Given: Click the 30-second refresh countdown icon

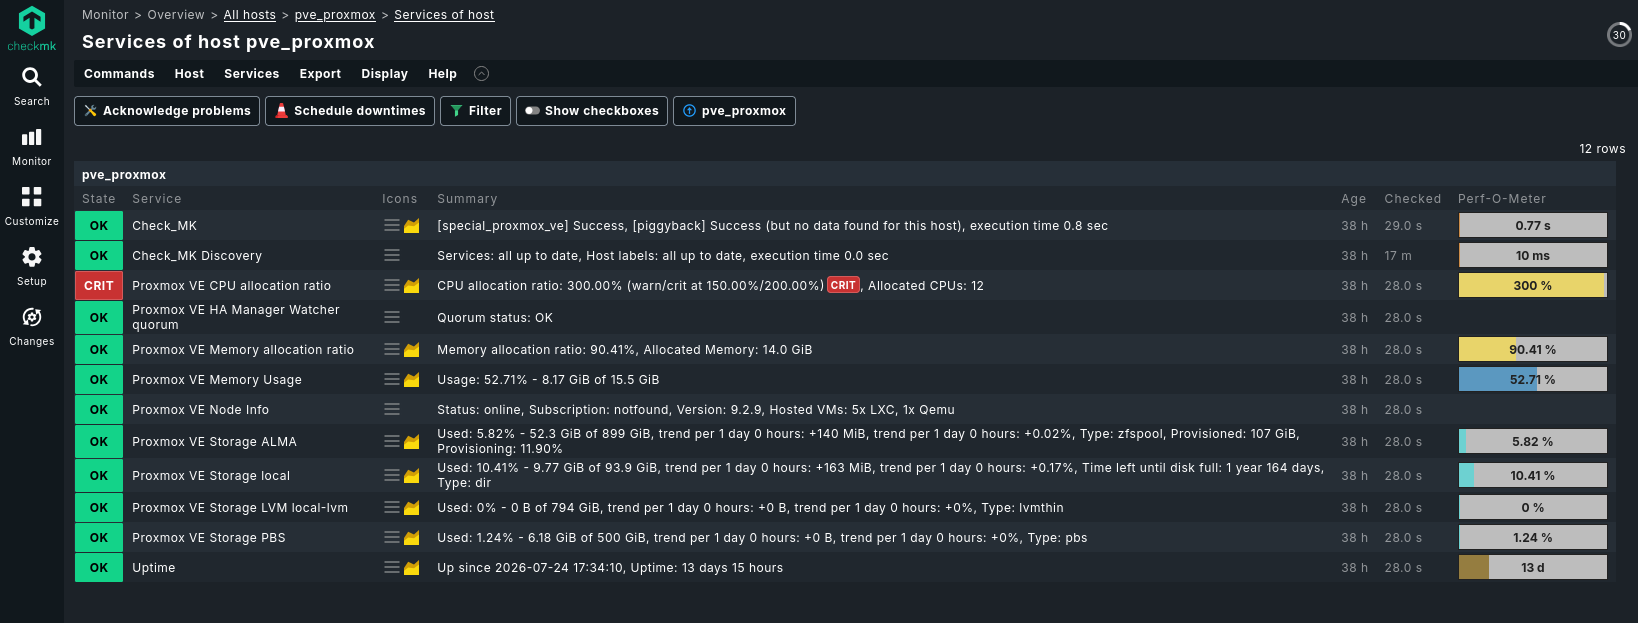Looking at the screenshot, I should click(1619, 35).
